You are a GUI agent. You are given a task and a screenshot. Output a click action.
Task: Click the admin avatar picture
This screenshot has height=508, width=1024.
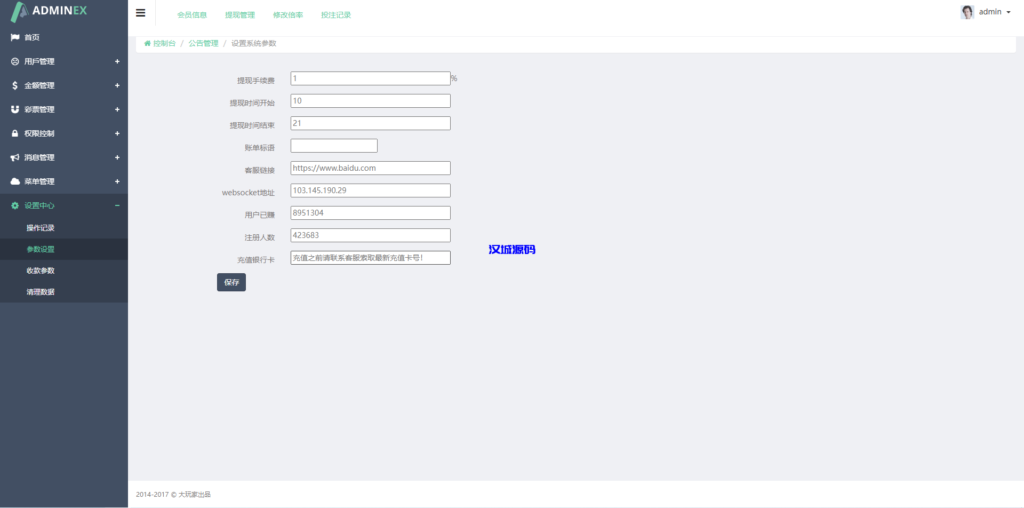point(967,12)
